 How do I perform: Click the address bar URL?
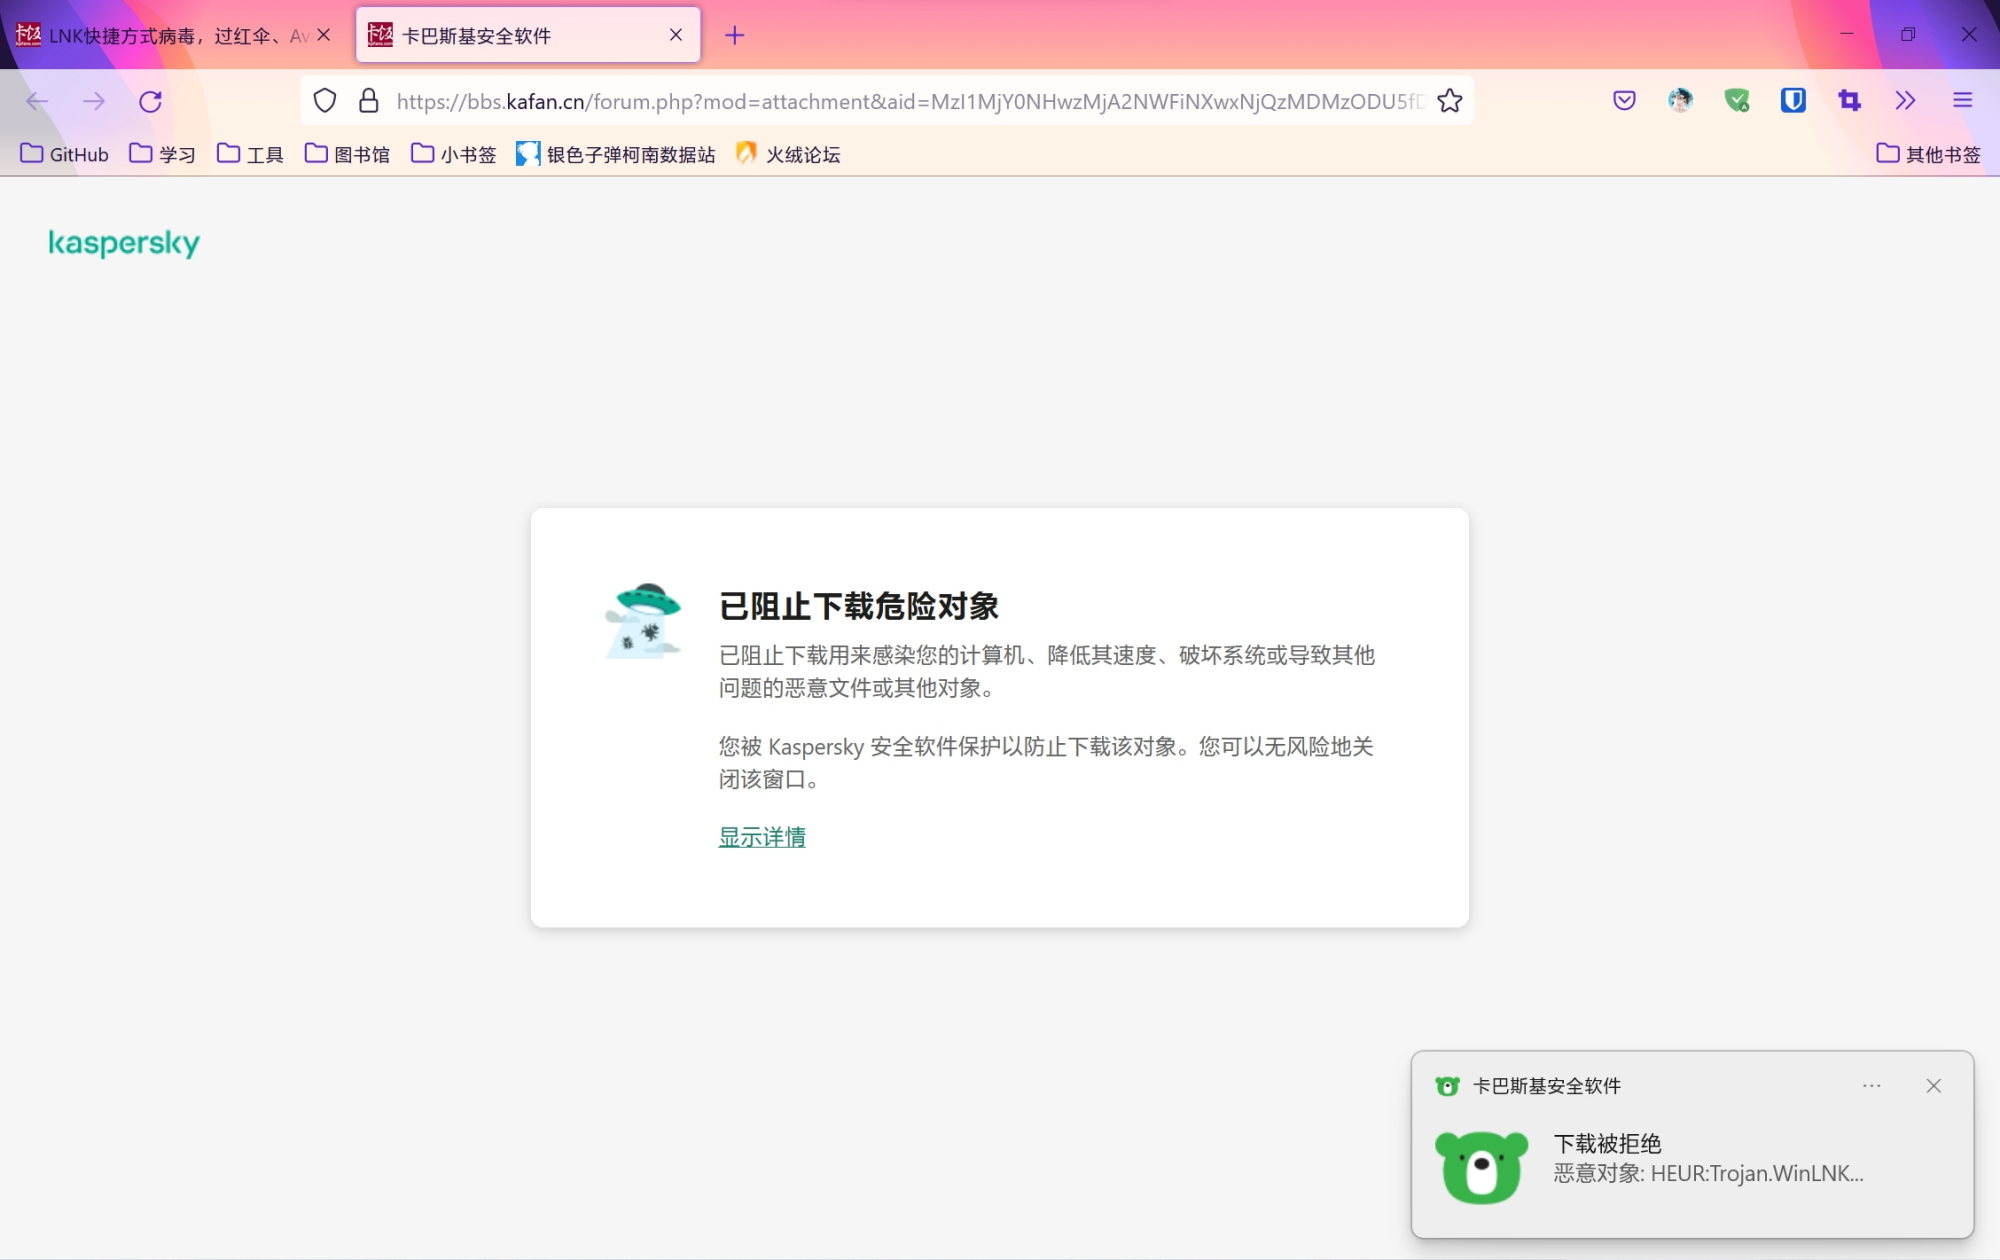pyautogui.click(x=909, y=101)
